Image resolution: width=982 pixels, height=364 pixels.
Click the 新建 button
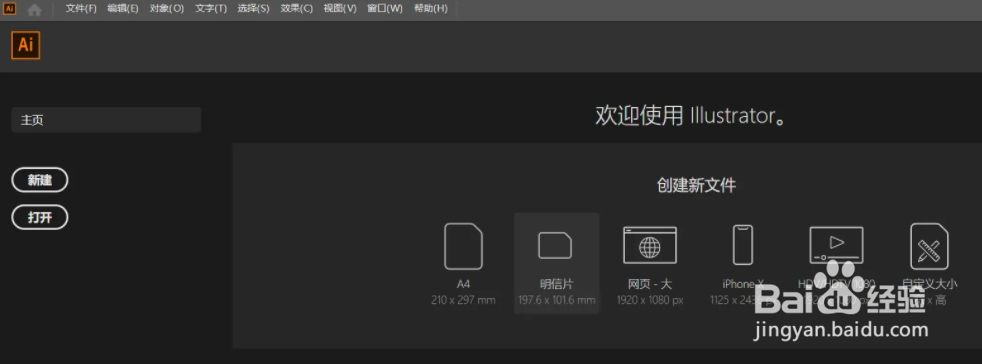click(x=40, y=180)
